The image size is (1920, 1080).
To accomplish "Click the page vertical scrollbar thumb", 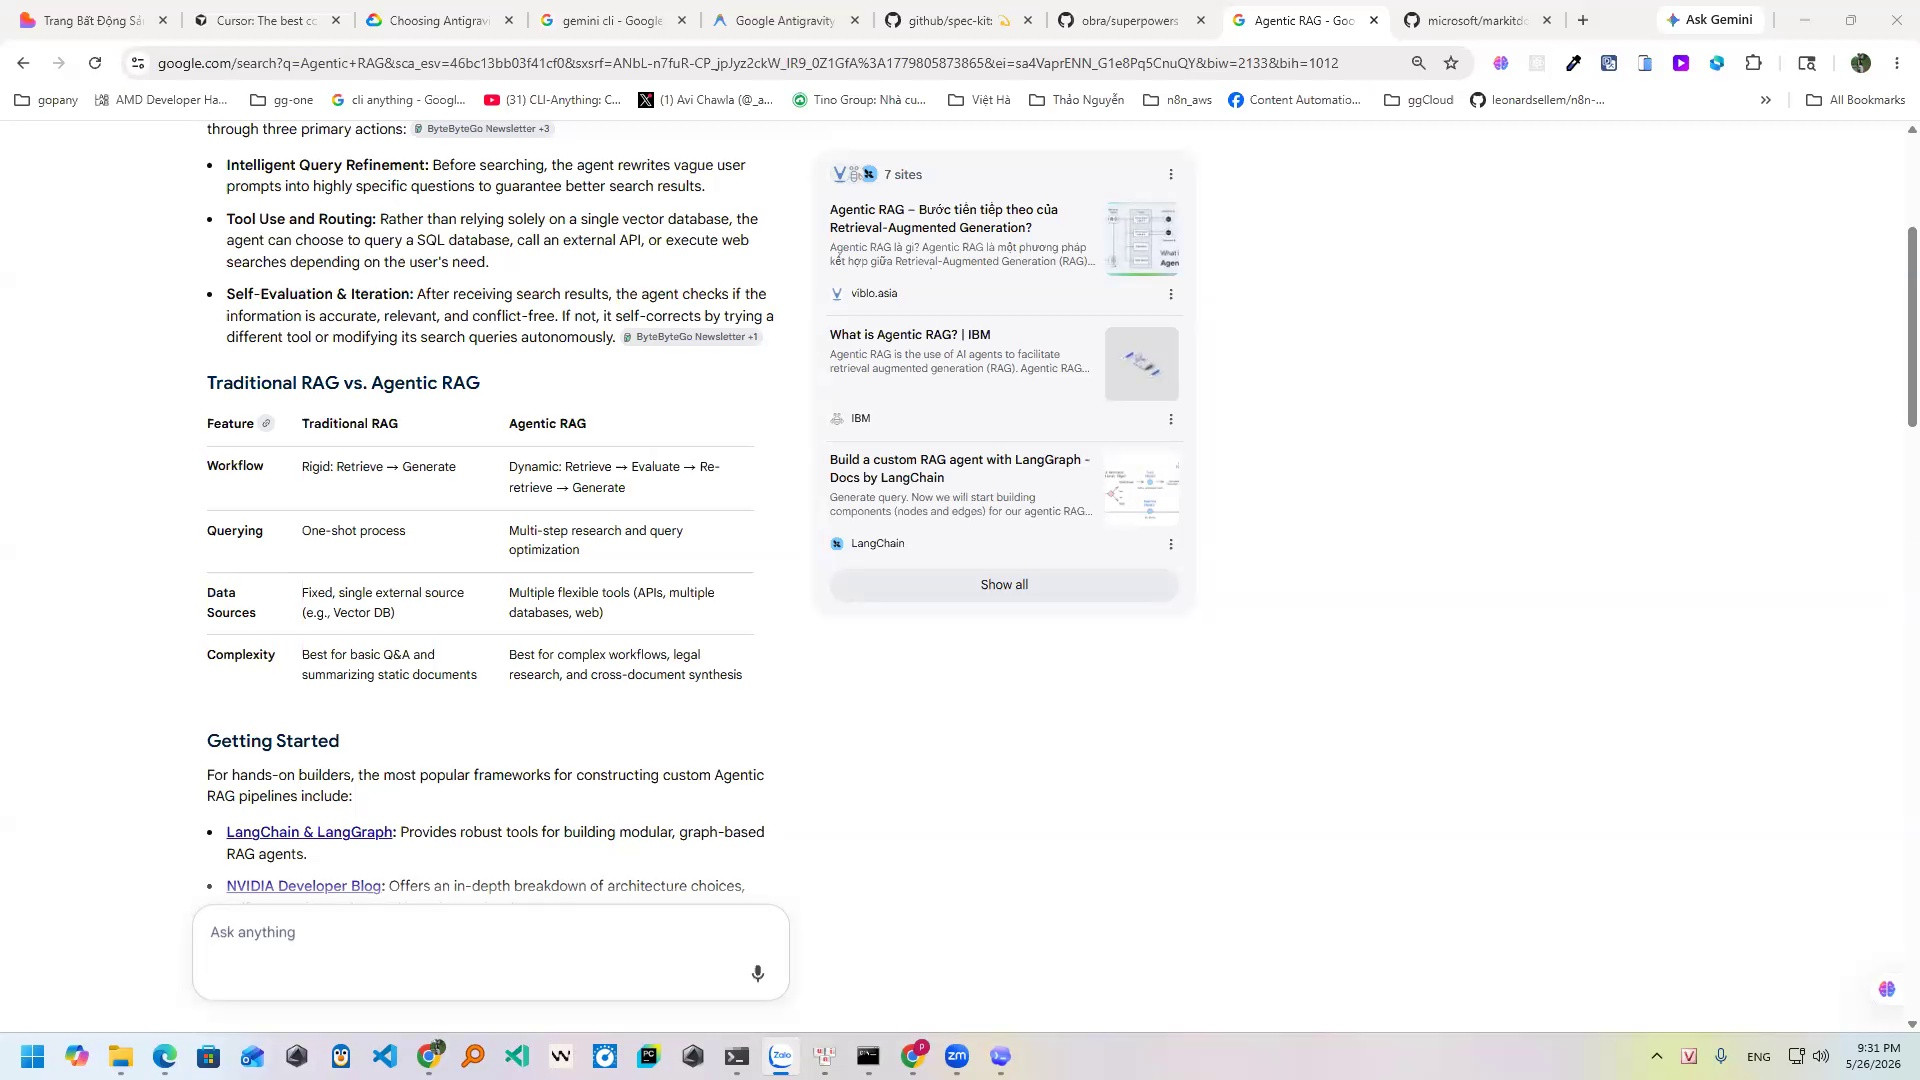I will coord(1912,326).
